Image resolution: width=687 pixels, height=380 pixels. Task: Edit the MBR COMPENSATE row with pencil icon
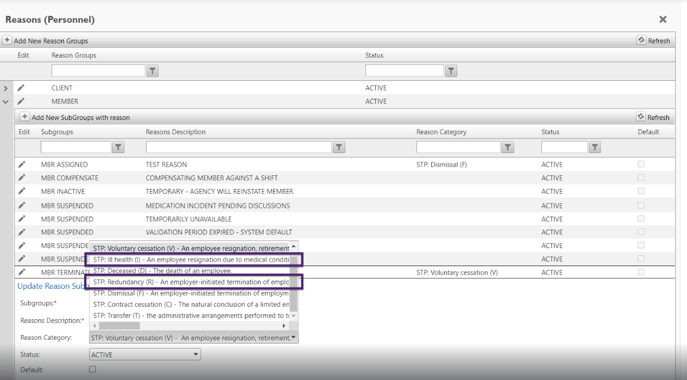[x=21, y=178]
